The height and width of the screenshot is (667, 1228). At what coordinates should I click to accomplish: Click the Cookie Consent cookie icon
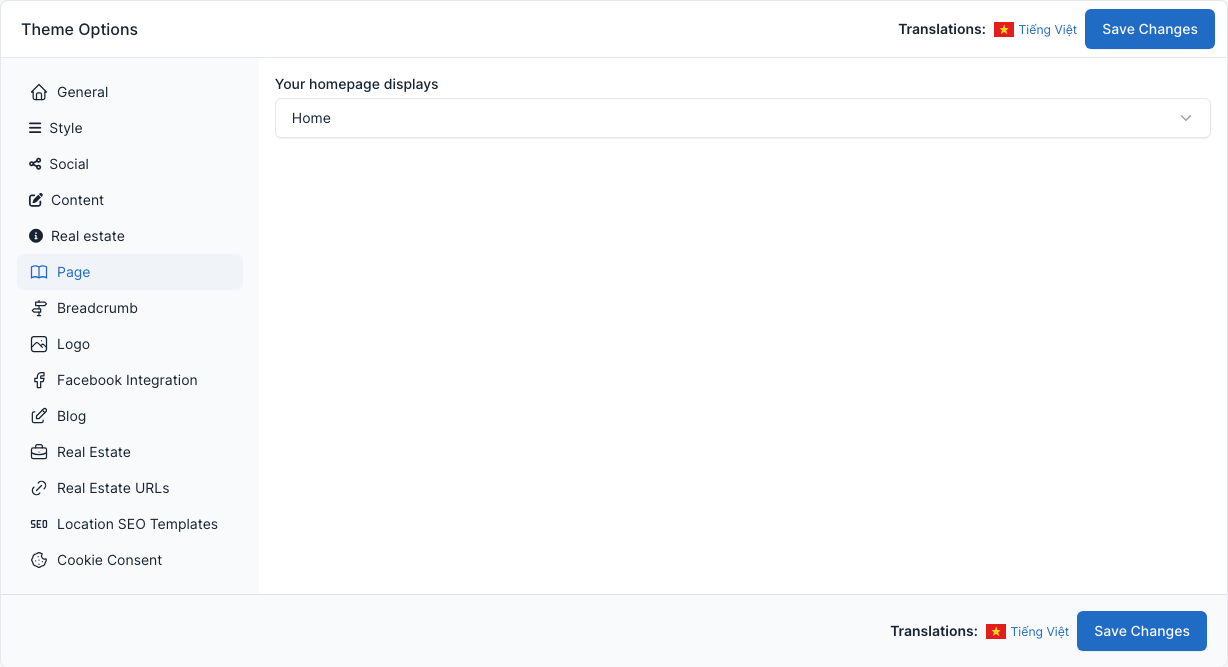point(39,560)
